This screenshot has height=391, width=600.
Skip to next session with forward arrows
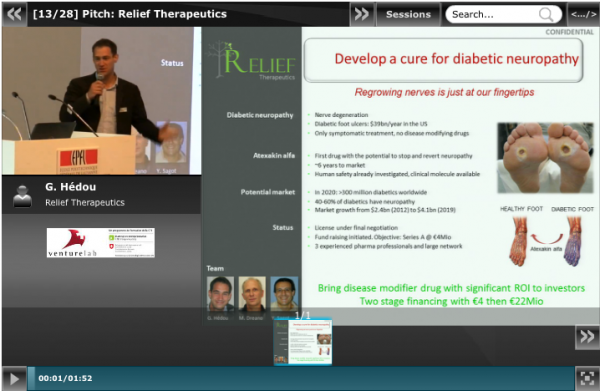point(362,15)
